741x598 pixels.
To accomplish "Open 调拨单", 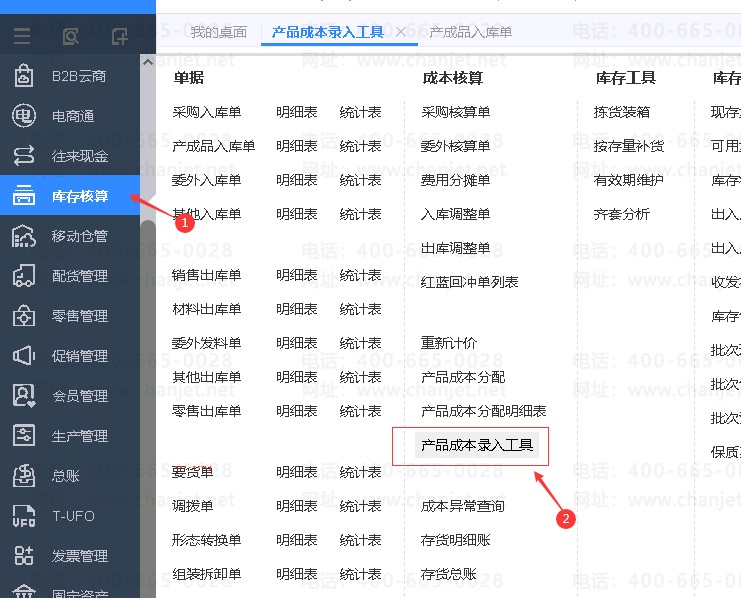I will click(192, 506).
